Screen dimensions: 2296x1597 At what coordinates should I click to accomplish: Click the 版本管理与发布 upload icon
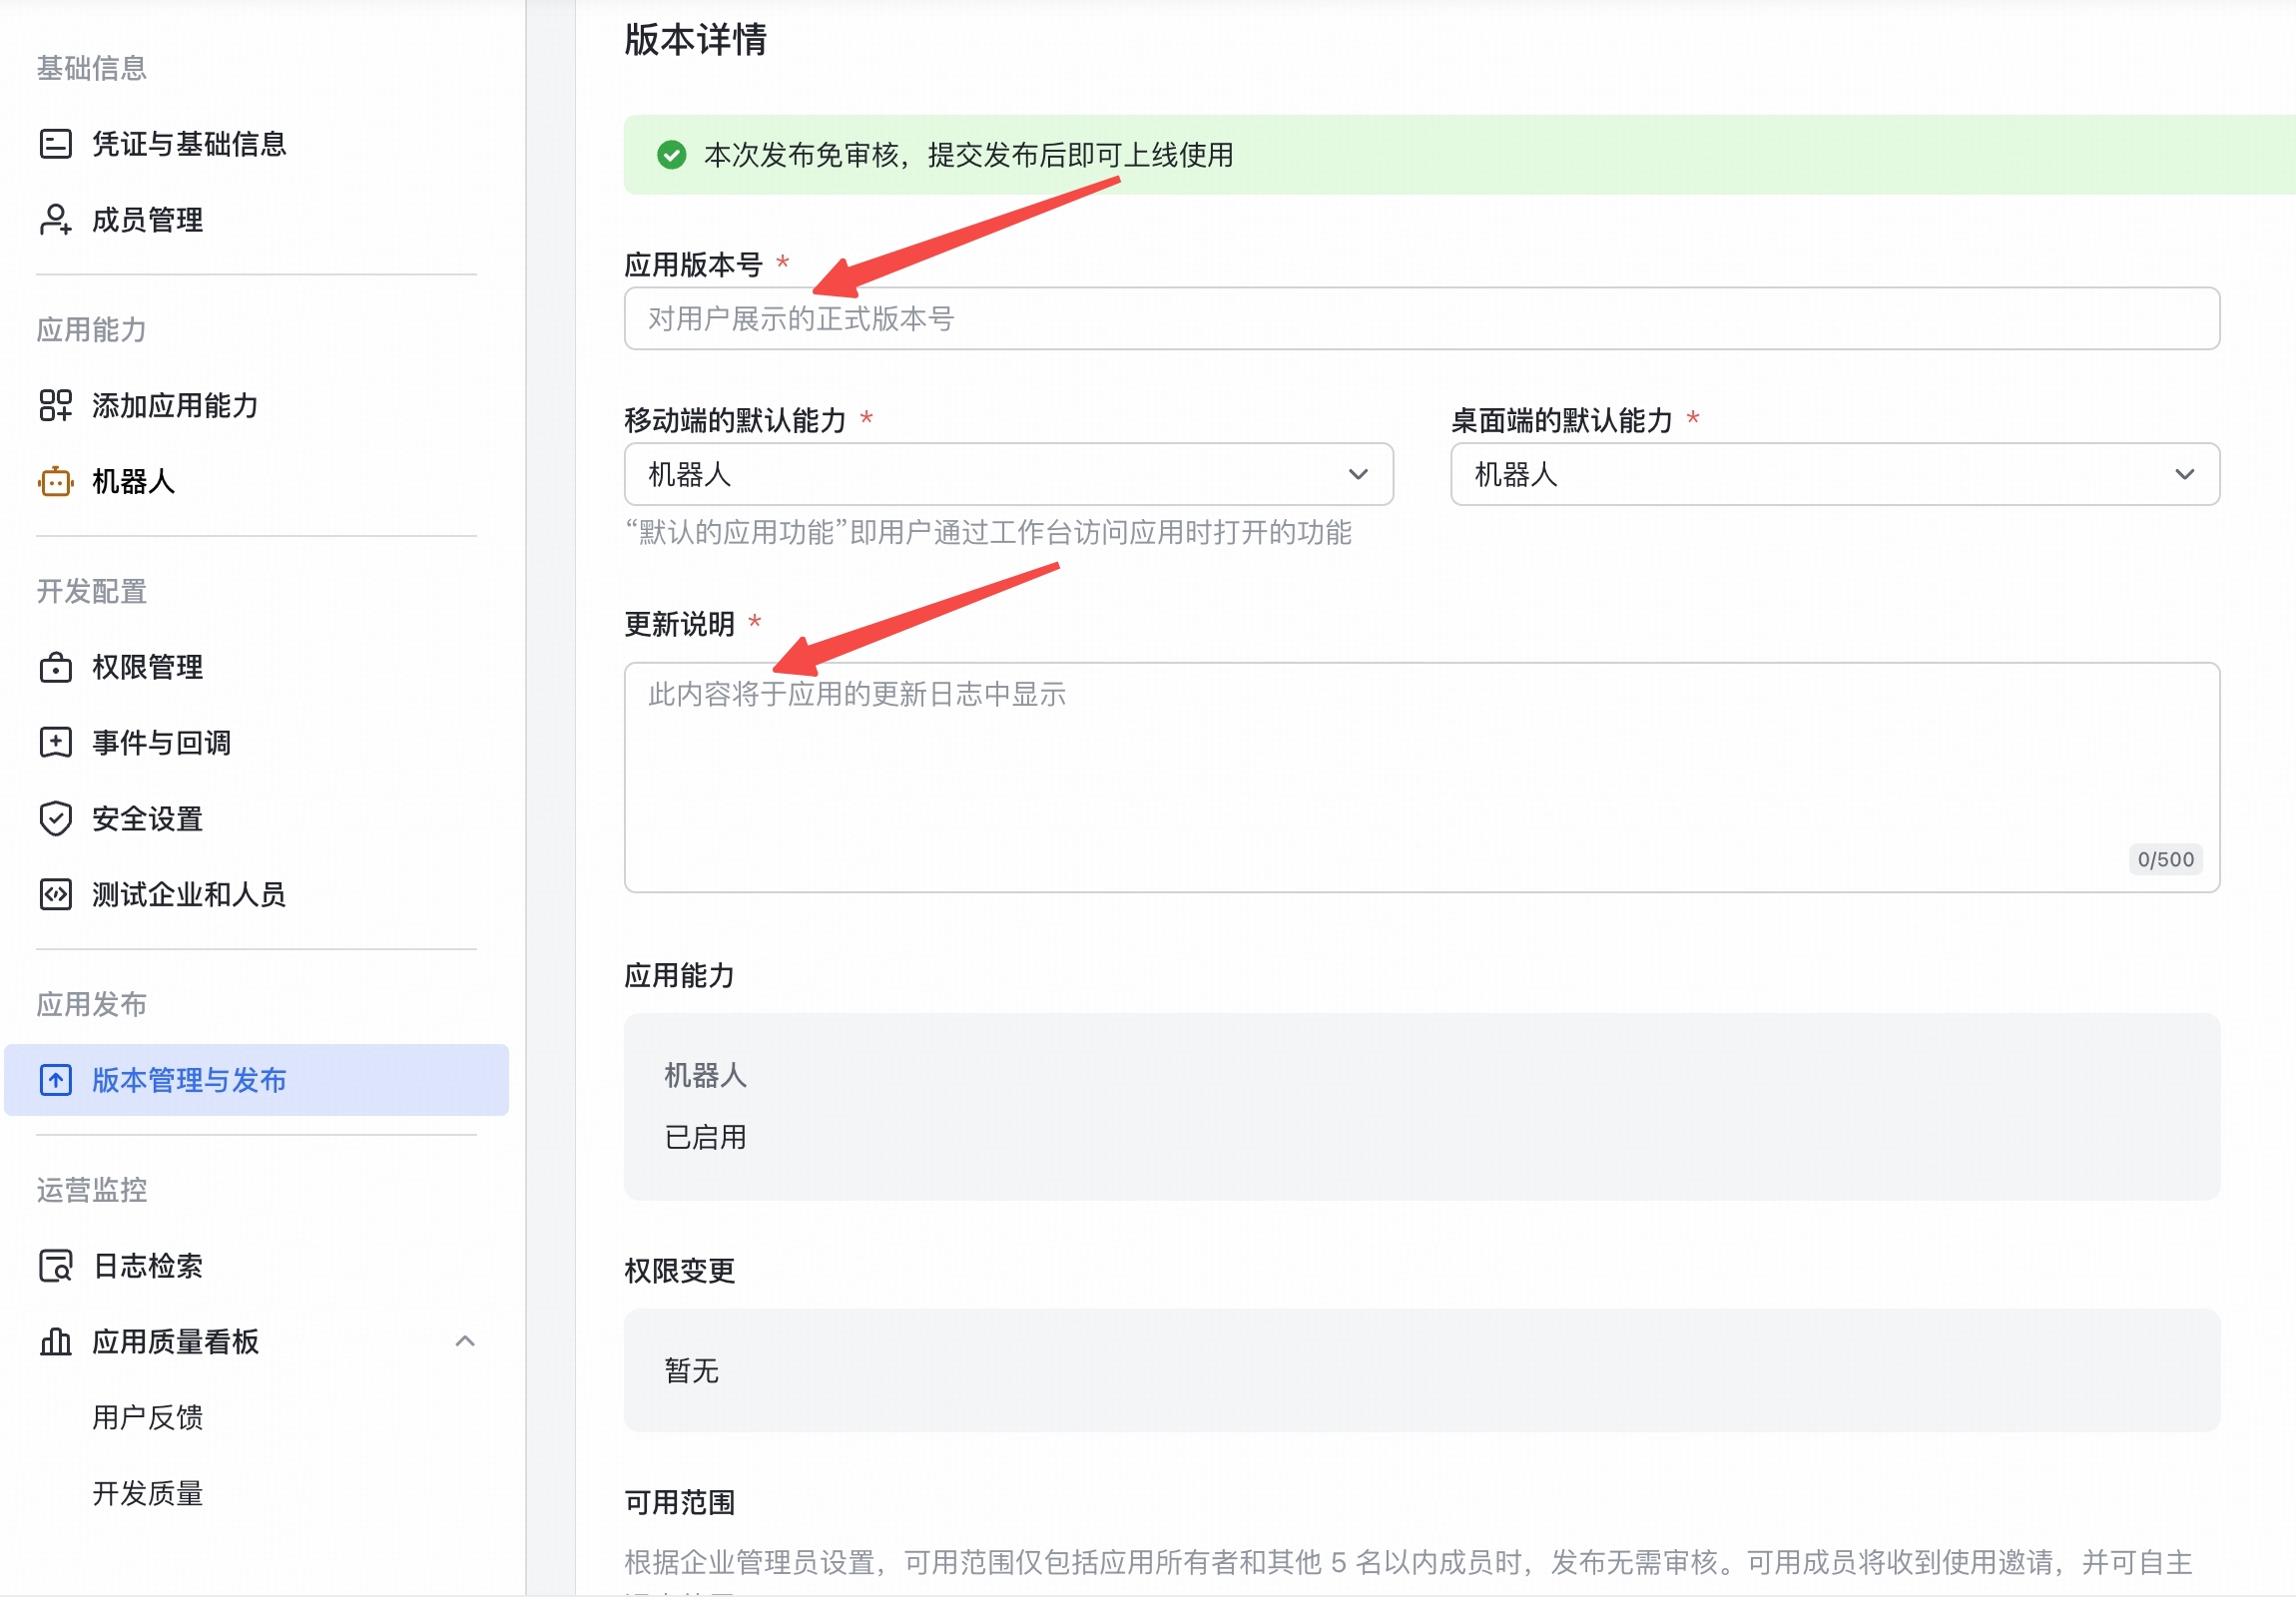point(55,1080)
